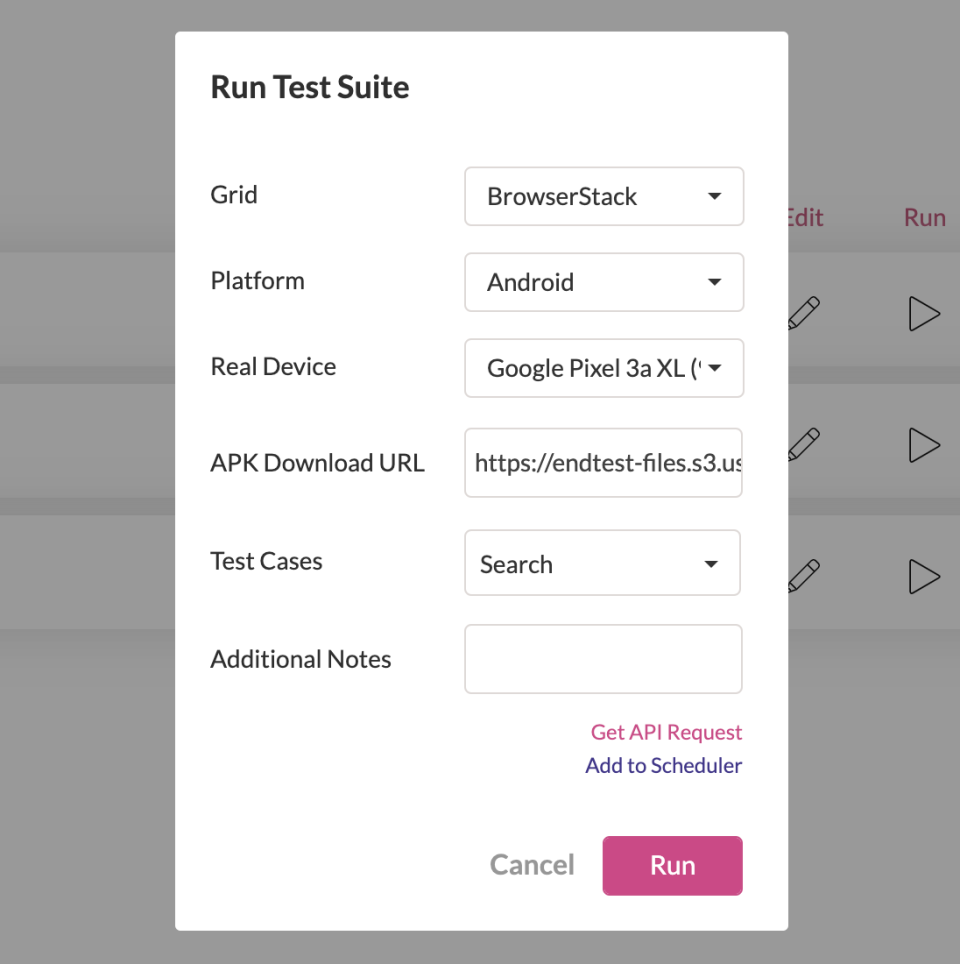Click the APK Download URL field
The width and height of the screenshot is (960, 964).
604,462
